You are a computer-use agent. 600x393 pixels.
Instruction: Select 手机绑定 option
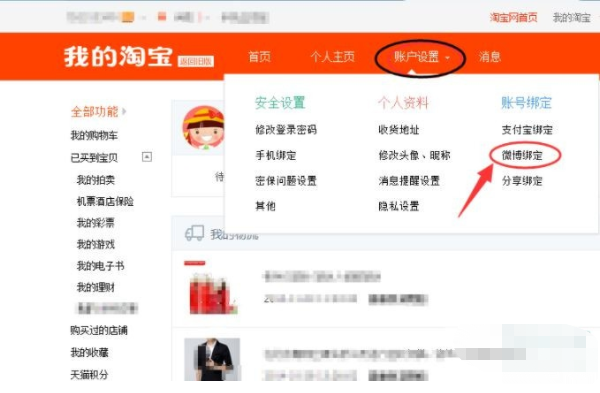coord(276,155)
